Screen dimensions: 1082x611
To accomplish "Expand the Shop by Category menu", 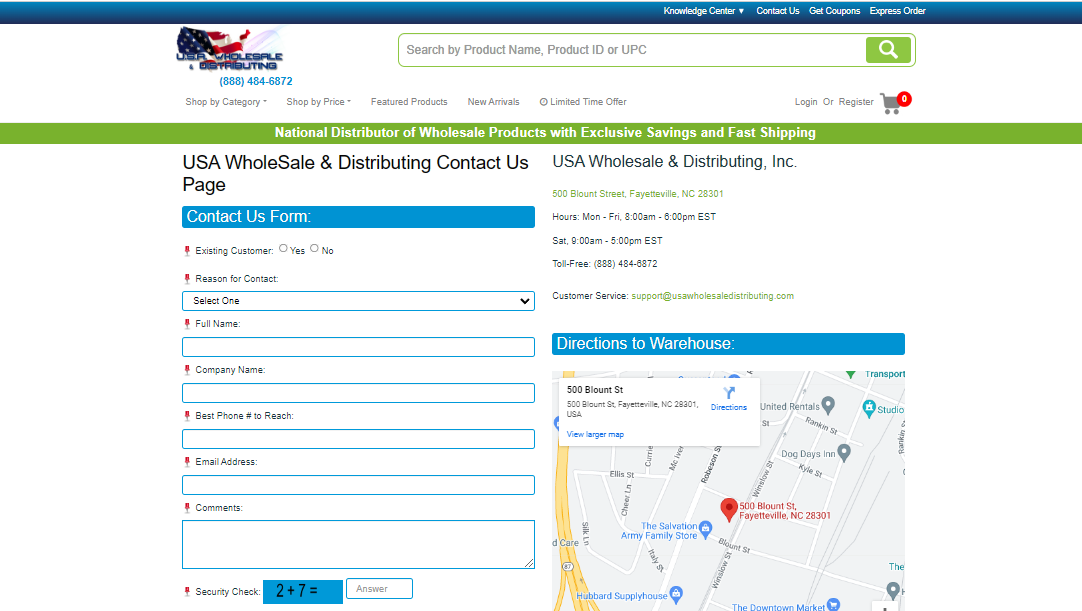I will [226, 102].
